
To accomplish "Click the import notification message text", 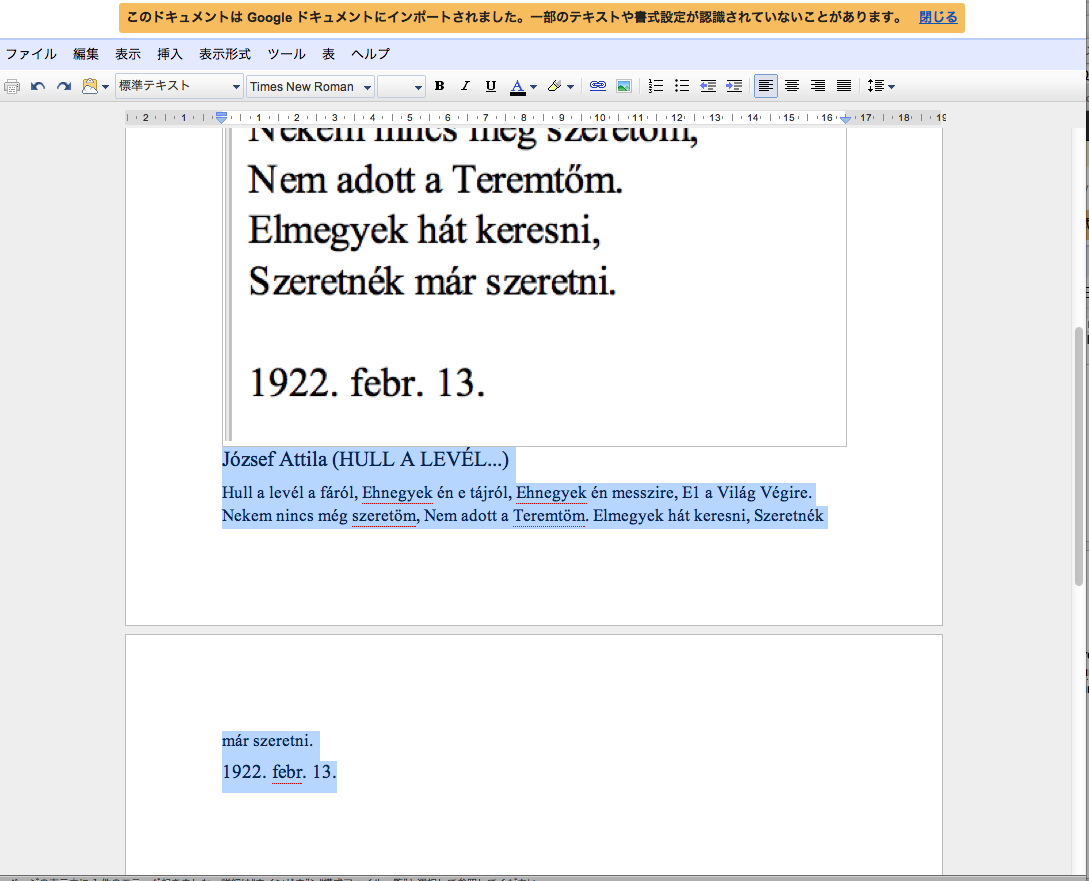I will click(515, 17).
